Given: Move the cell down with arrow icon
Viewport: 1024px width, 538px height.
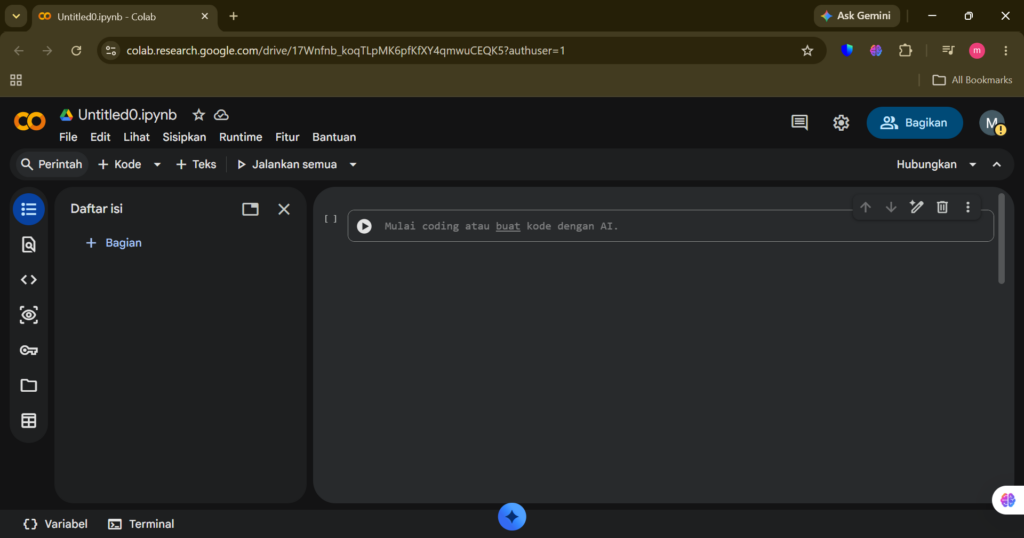Looking at the screenshot, I should tap(891, 208).
